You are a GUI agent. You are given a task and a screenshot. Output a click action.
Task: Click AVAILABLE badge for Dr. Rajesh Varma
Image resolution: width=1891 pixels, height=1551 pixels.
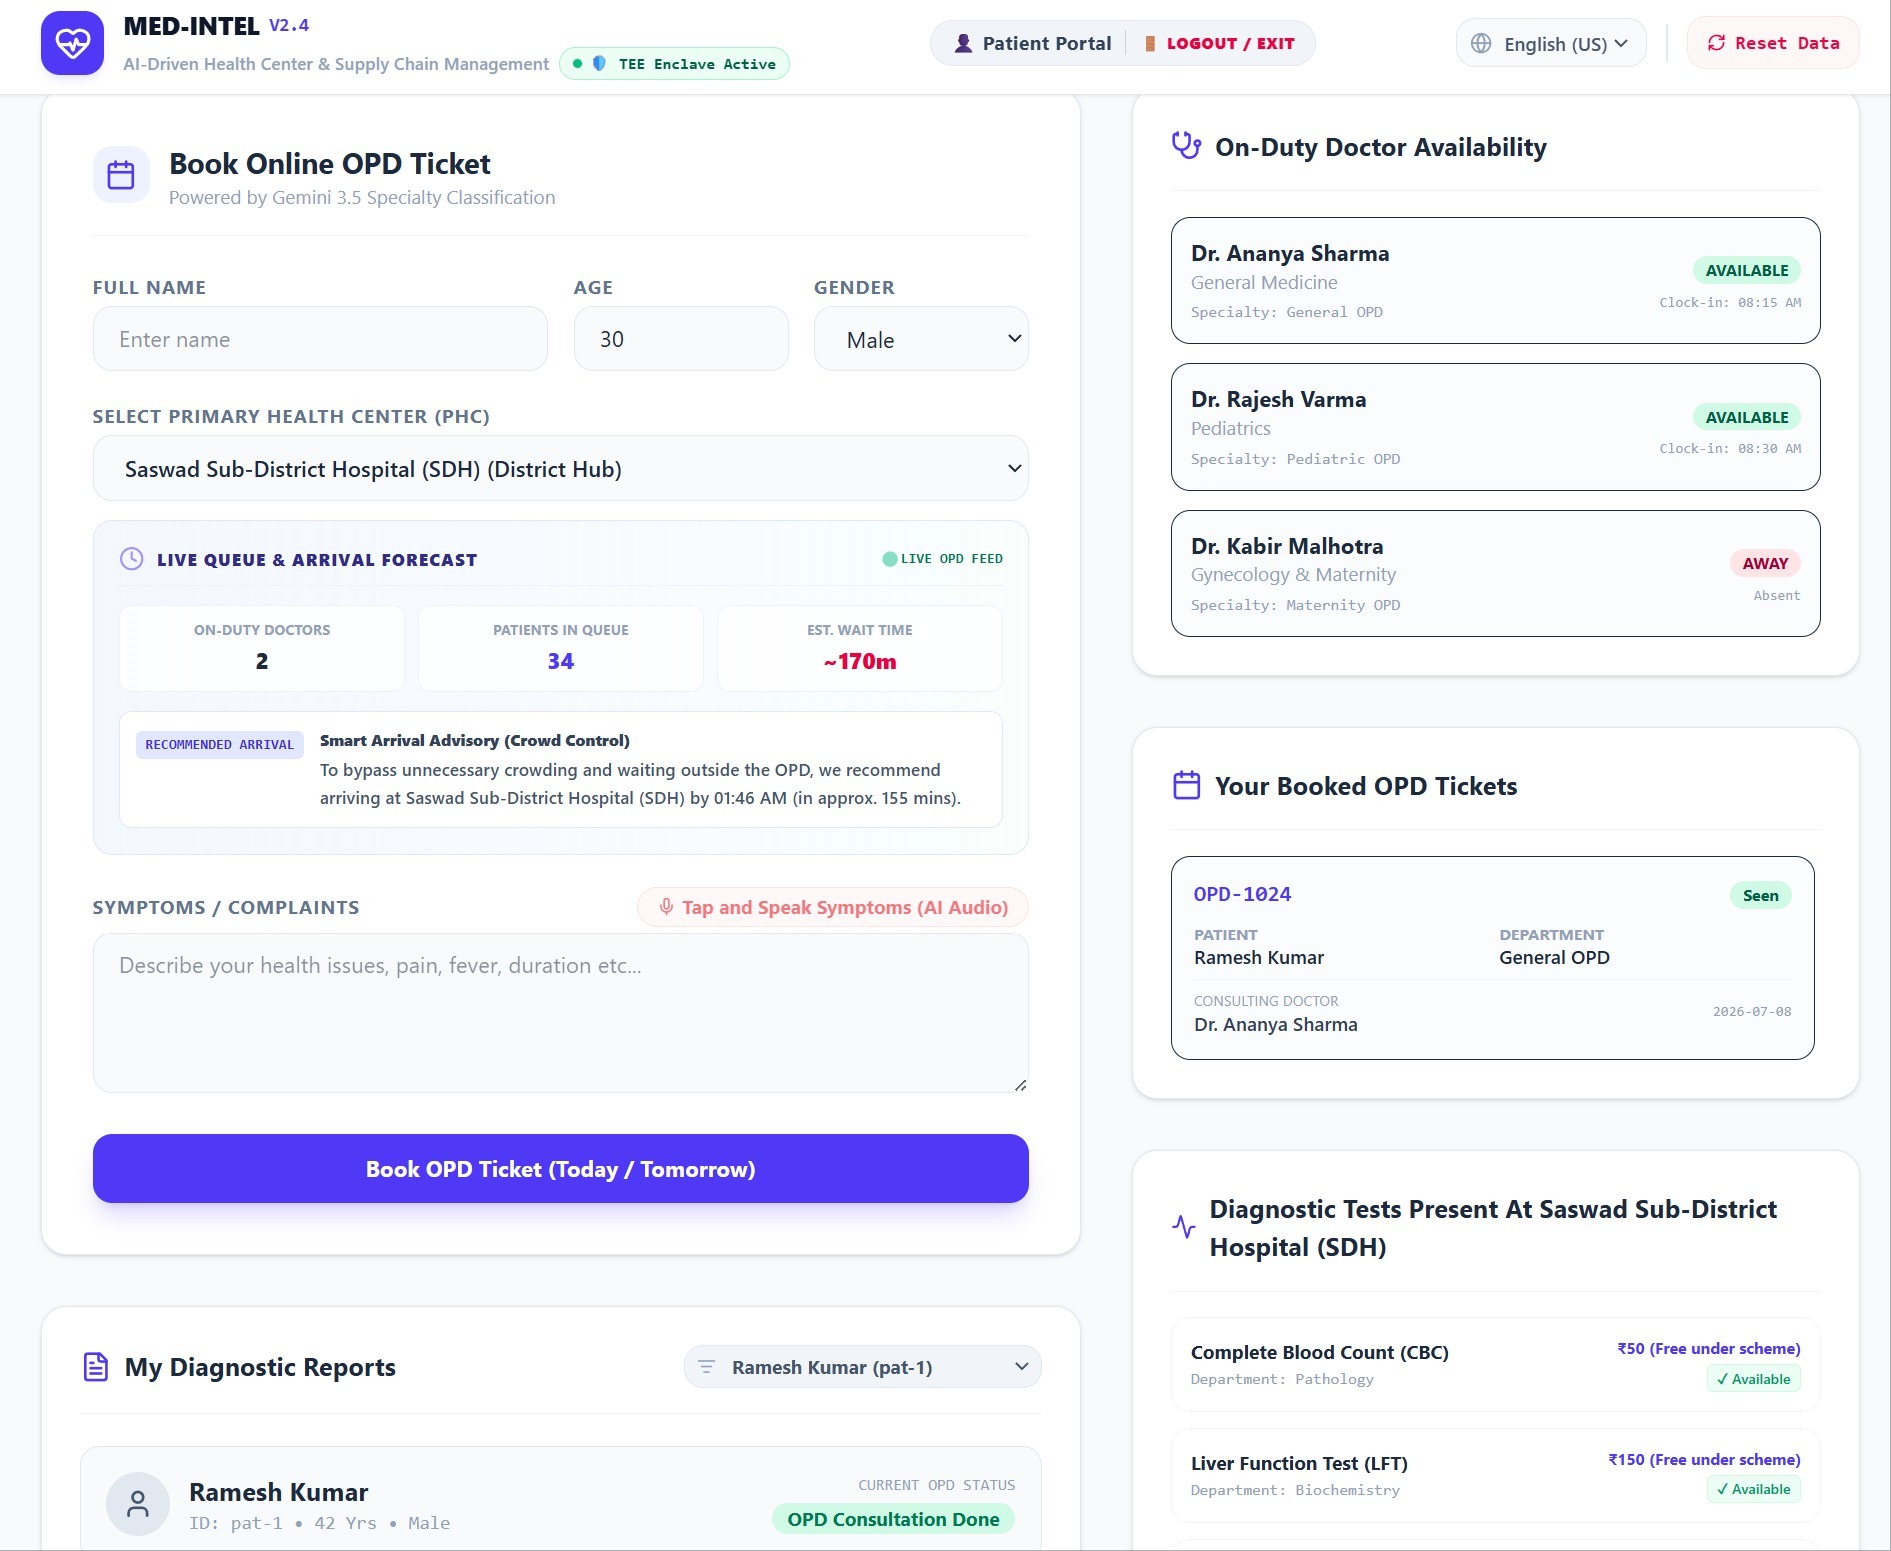pos(1747,417)
